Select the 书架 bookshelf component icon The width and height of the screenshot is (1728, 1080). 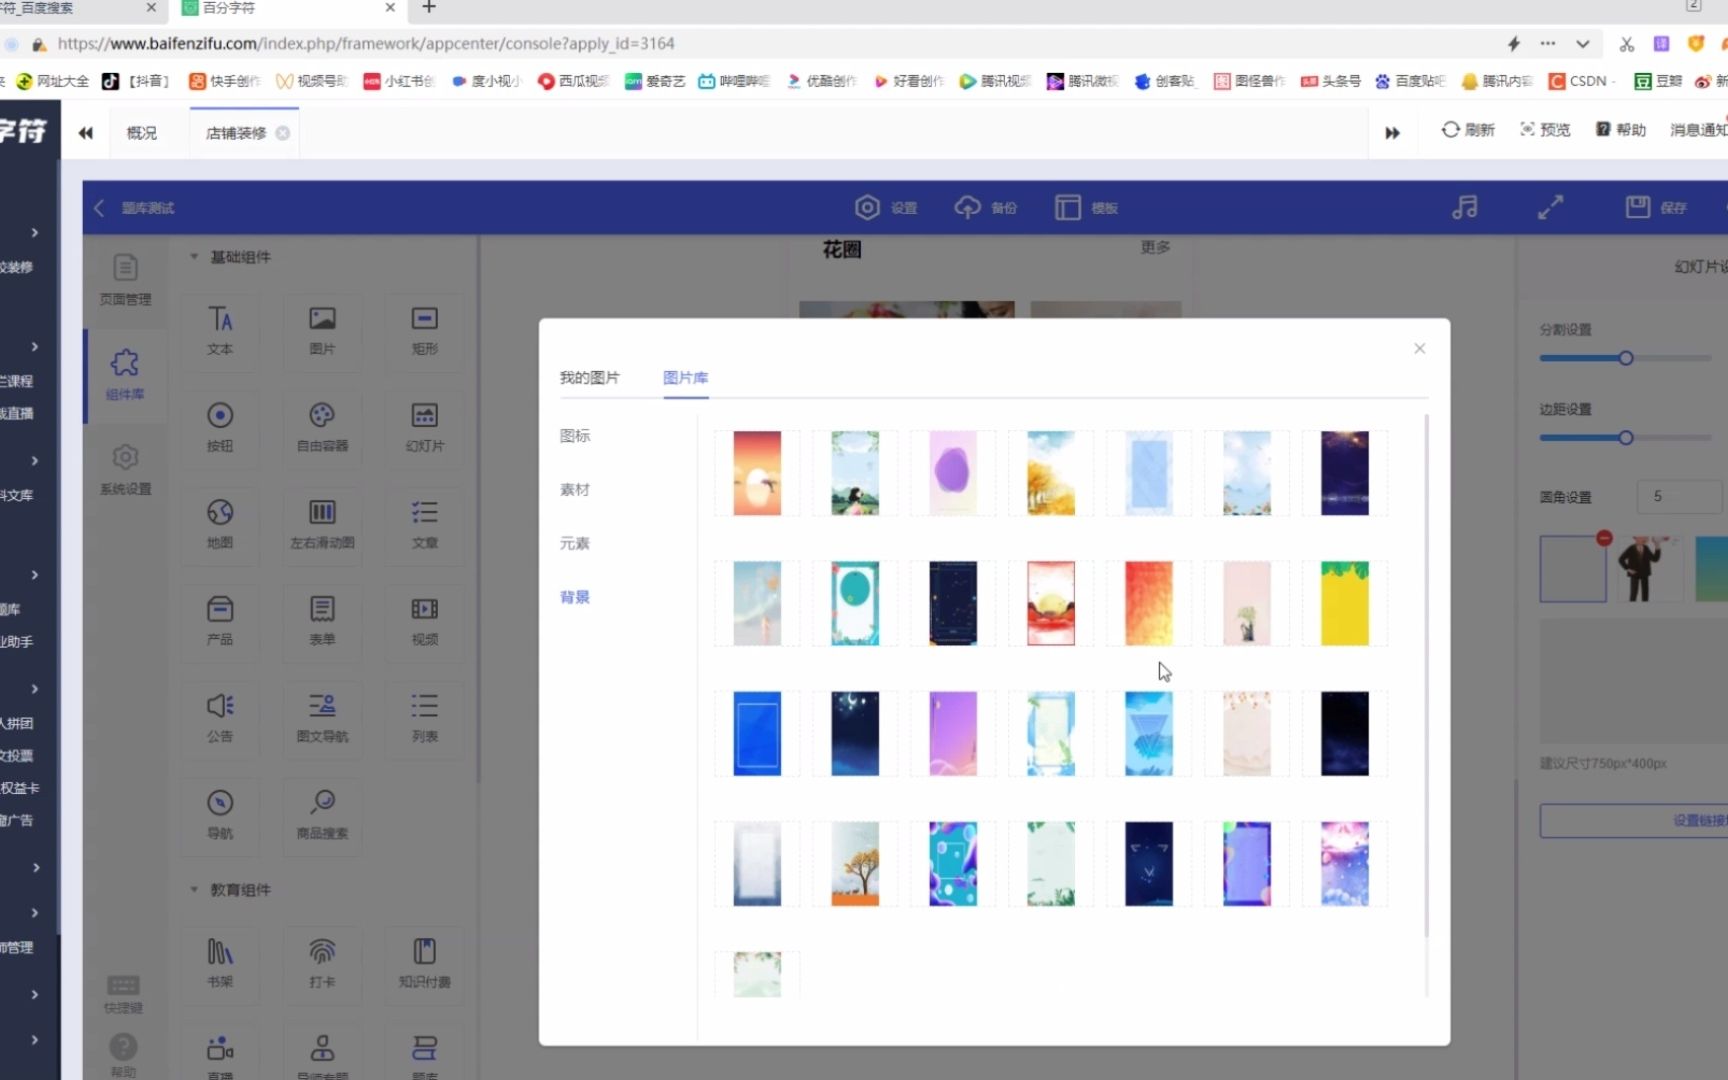(220, 963)
